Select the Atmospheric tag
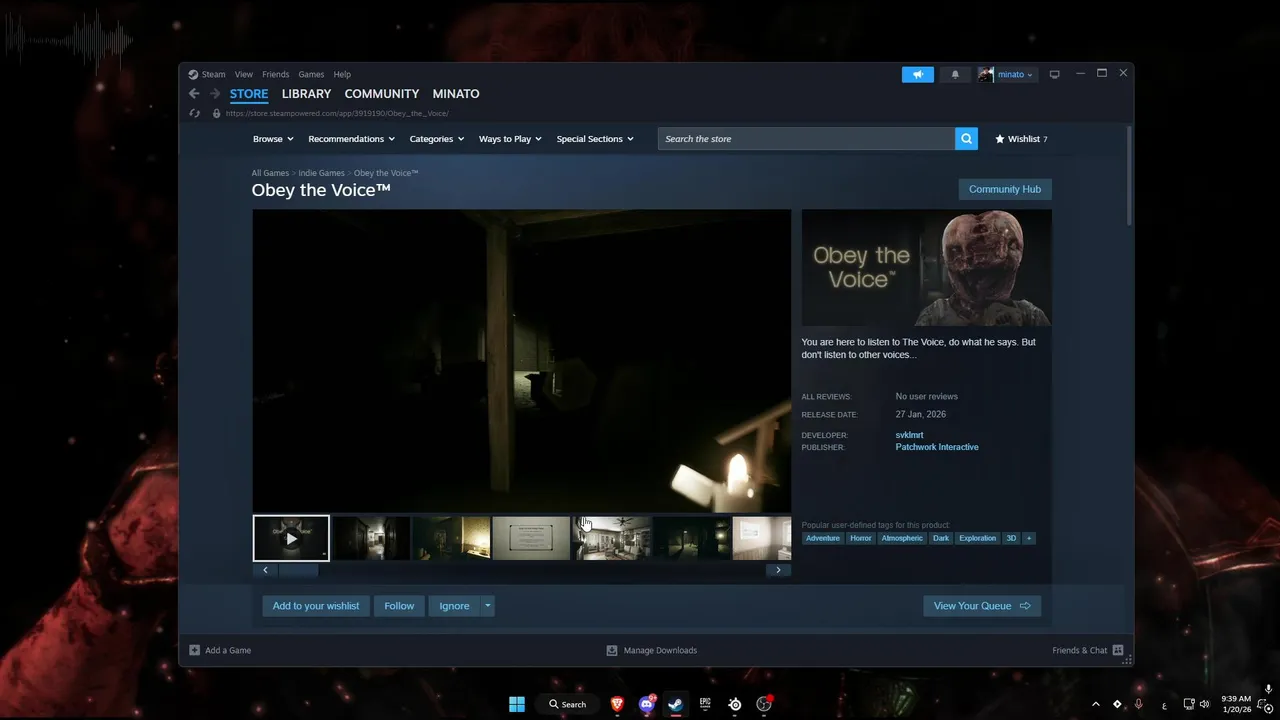This screenshot has width=1280, height=720. (x=902, y=538)
